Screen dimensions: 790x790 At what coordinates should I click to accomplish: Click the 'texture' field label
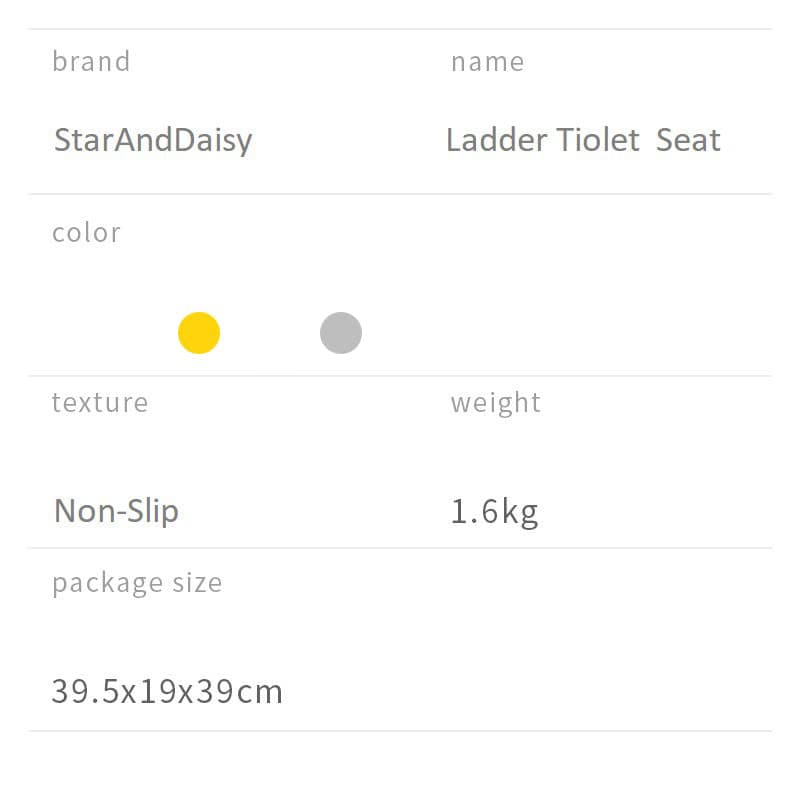tap(100, 403)
